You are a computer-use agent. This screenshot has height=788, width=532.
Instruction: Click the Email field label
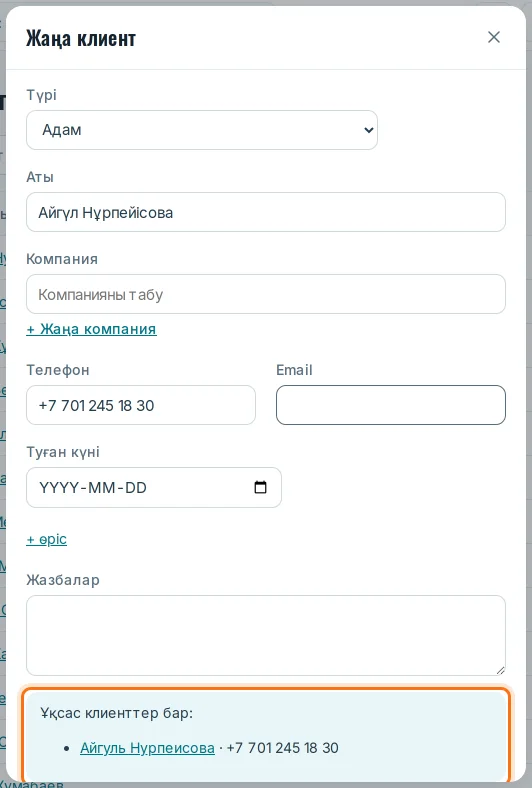coord(294,370)
